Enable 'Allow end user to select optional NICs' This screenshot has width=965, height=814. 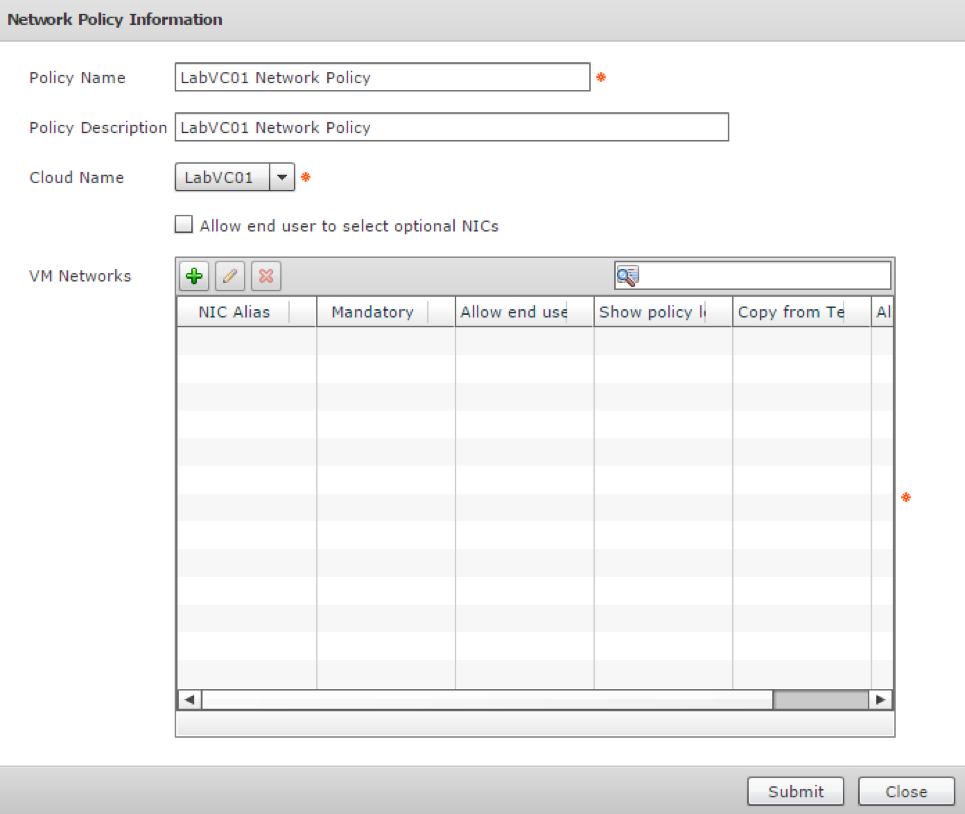click(184, 226)
